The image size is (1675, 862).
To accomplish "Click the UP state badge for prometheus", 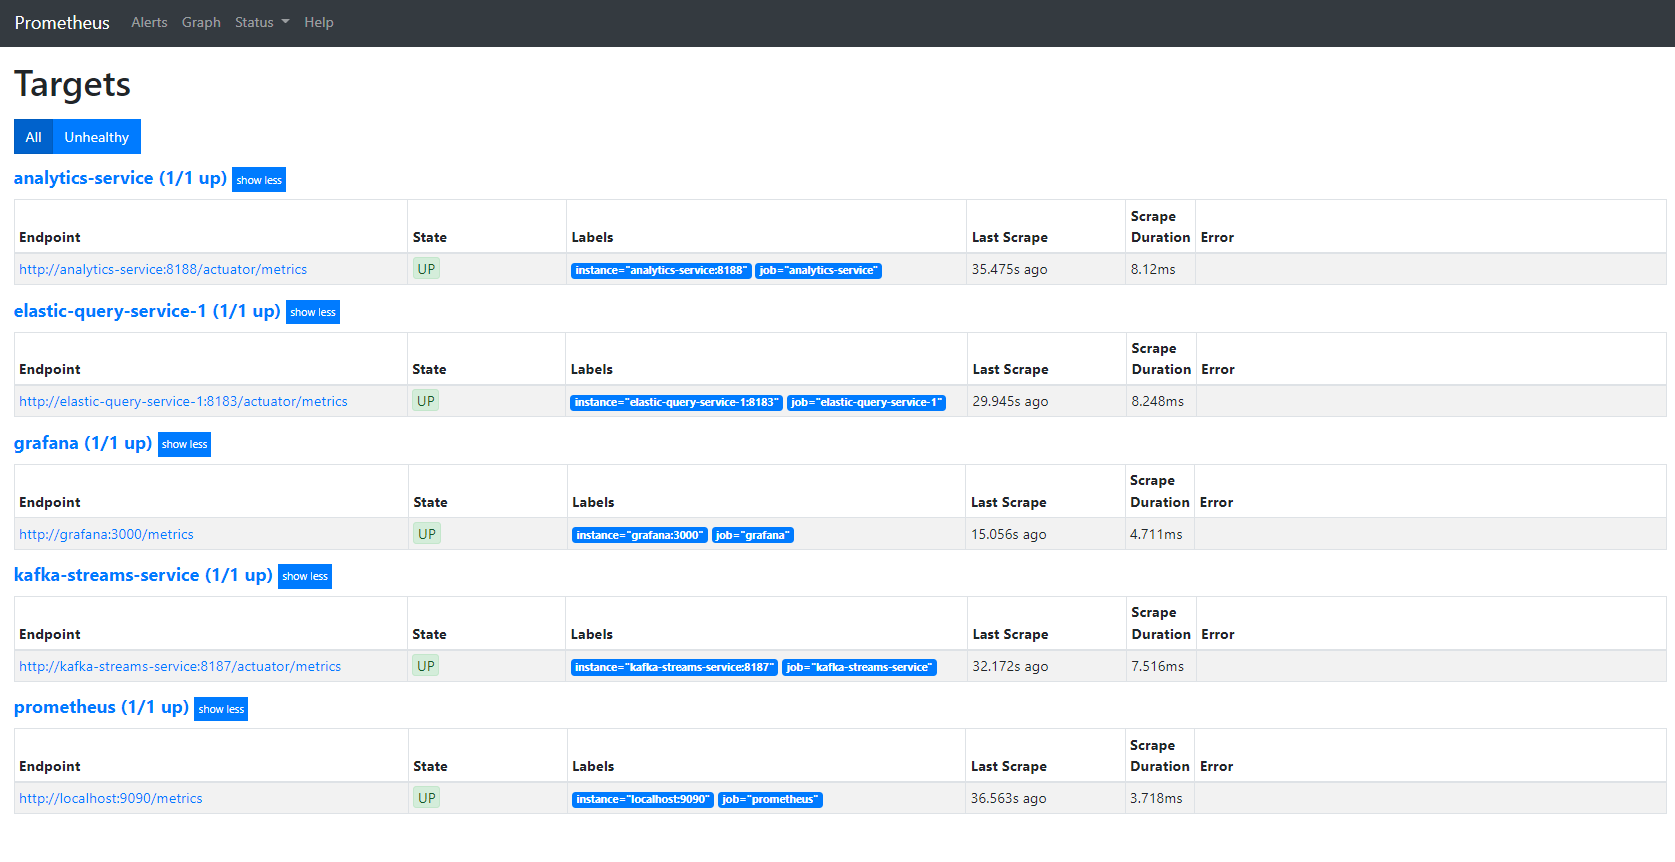I will pyautogui.click(x=427, y=798).
